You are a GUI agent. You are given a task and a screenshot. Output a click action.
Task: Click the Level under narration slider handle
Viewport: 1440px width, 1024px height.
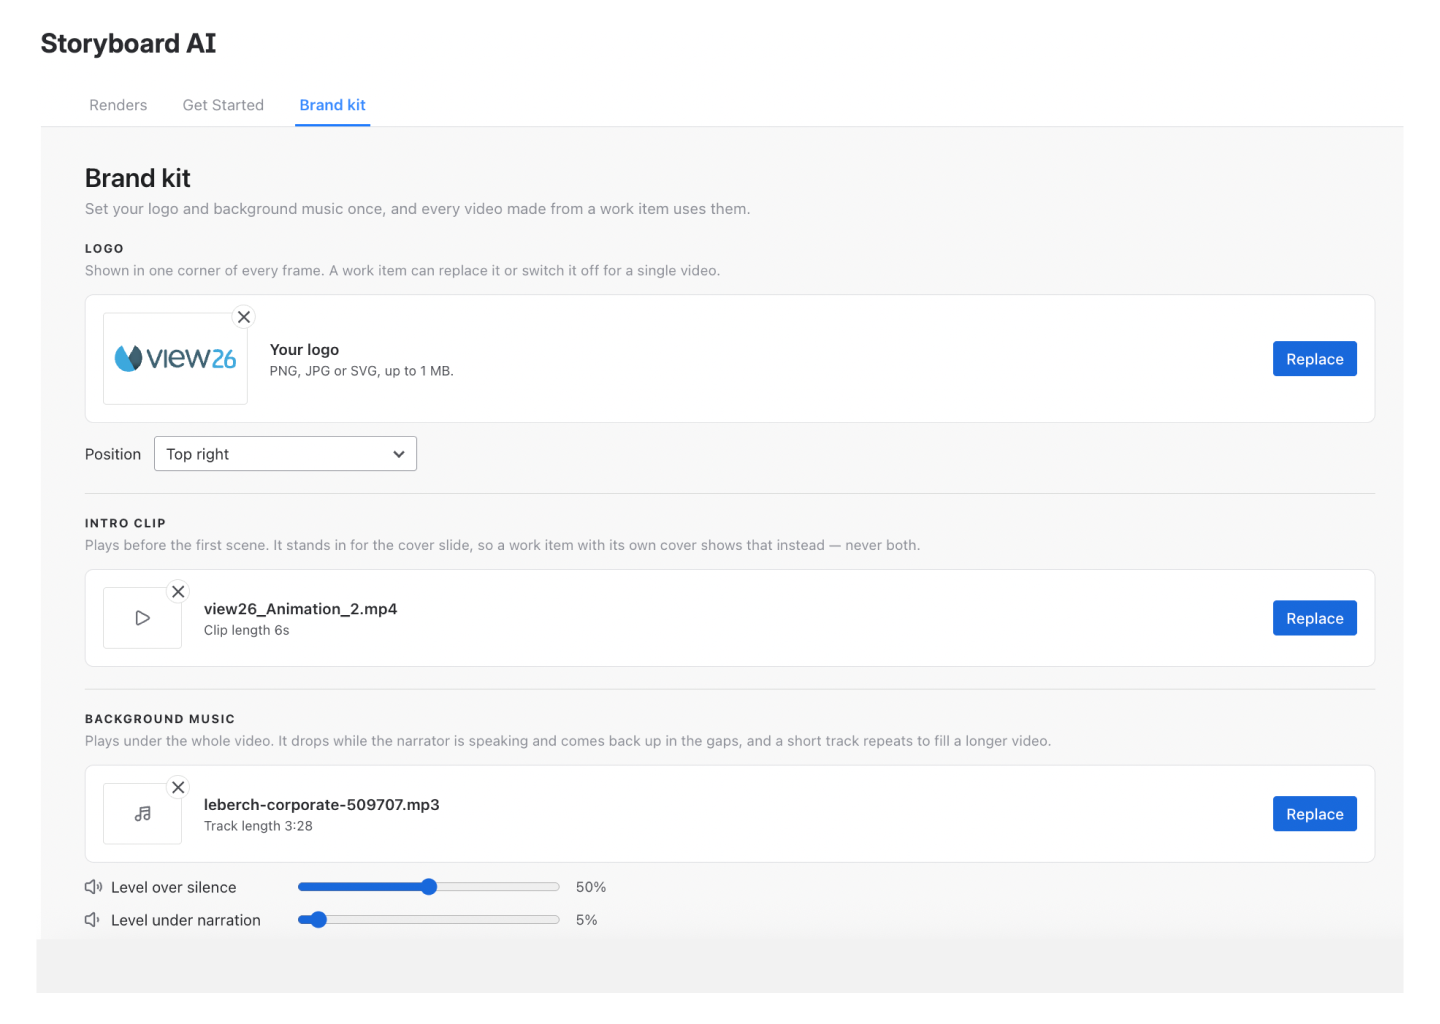click(318, 920)
